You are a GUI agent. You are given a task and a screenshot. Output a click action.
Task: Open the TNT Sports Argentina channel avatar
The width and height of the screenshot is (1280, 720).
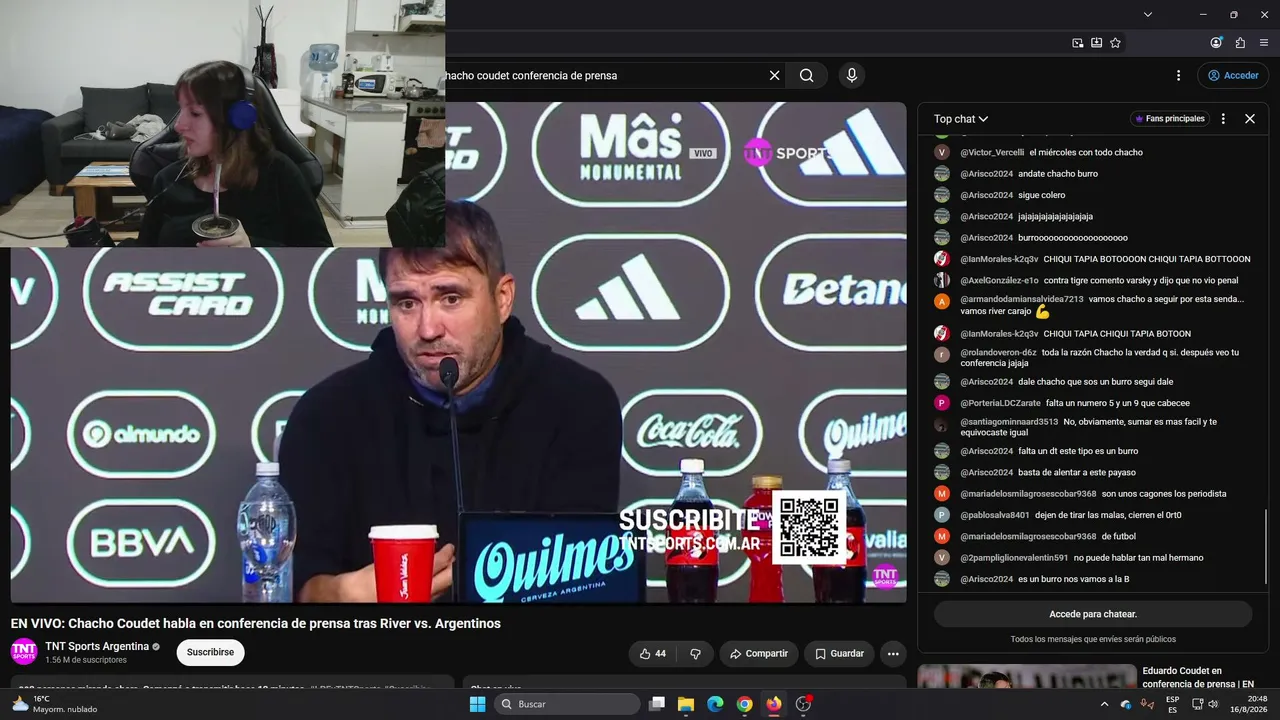click(x=24, y=652)
